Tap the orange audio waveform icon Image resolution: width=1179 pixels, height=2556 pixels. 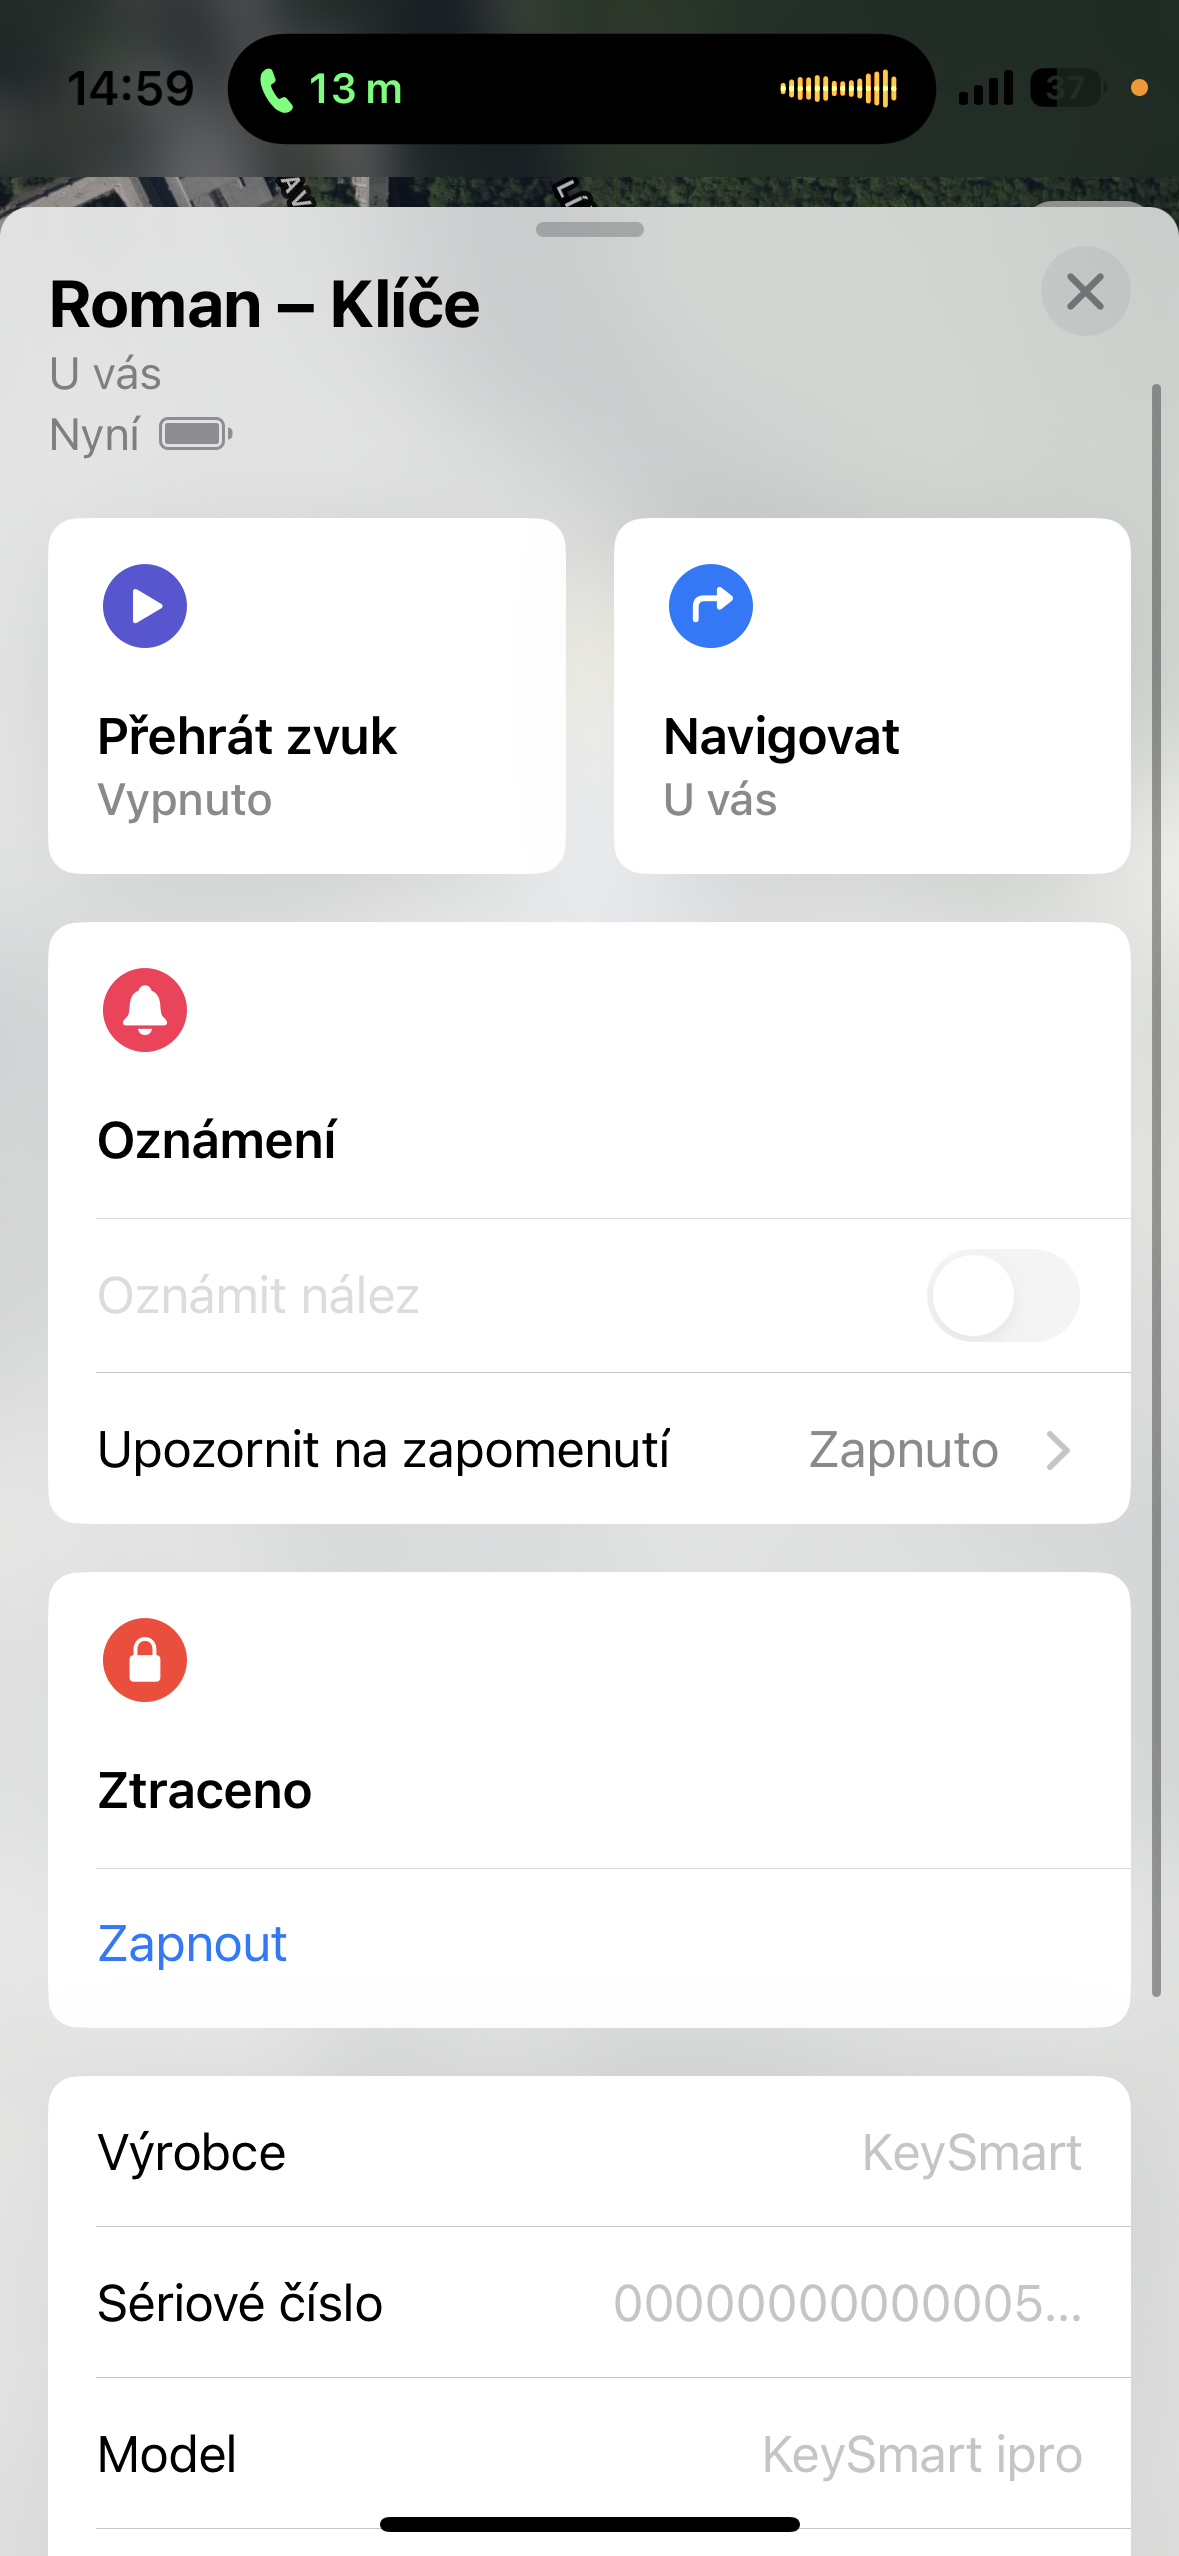(838, 89)
